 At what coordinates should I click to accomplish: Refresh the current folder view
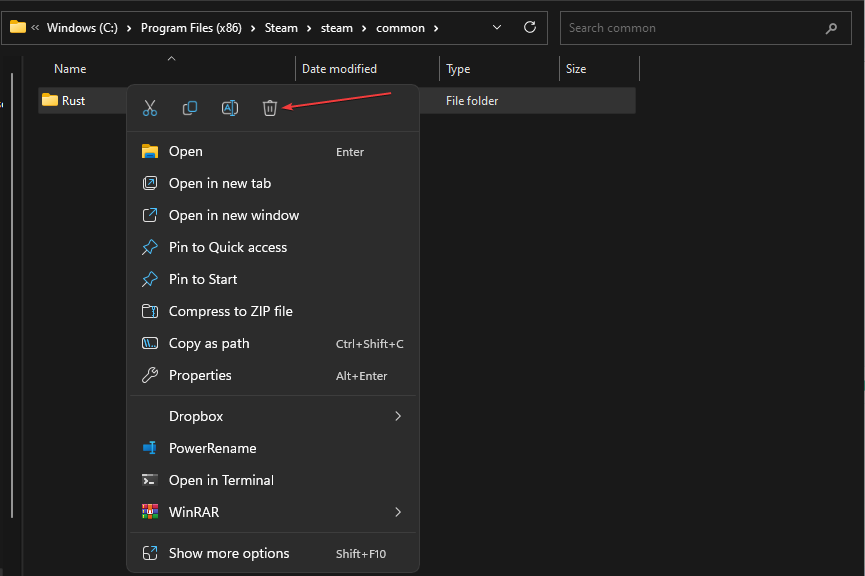(530, 28)
